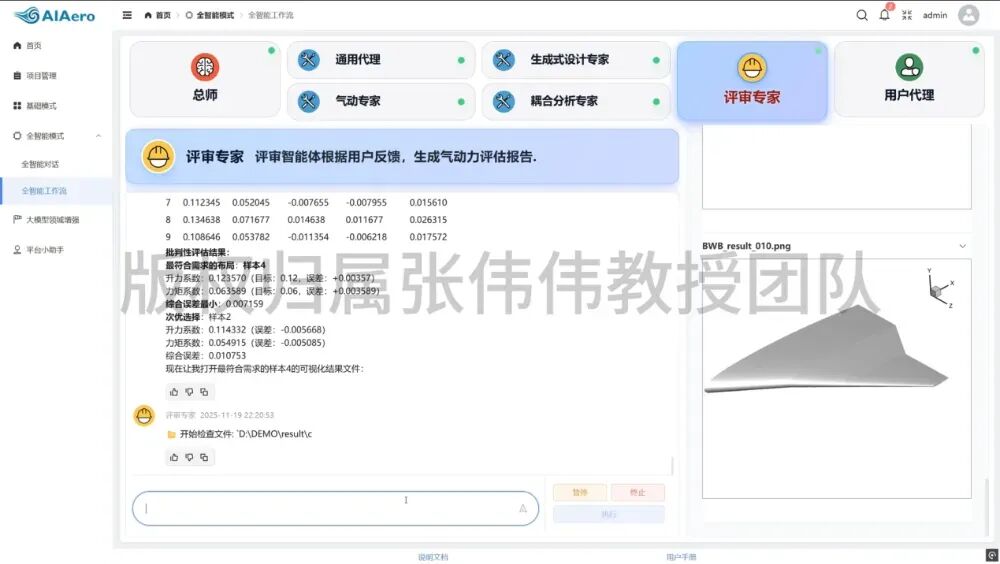Click the 生成式设计专家 tools icon
The image size is (1000, 564).
pos(504,60)
